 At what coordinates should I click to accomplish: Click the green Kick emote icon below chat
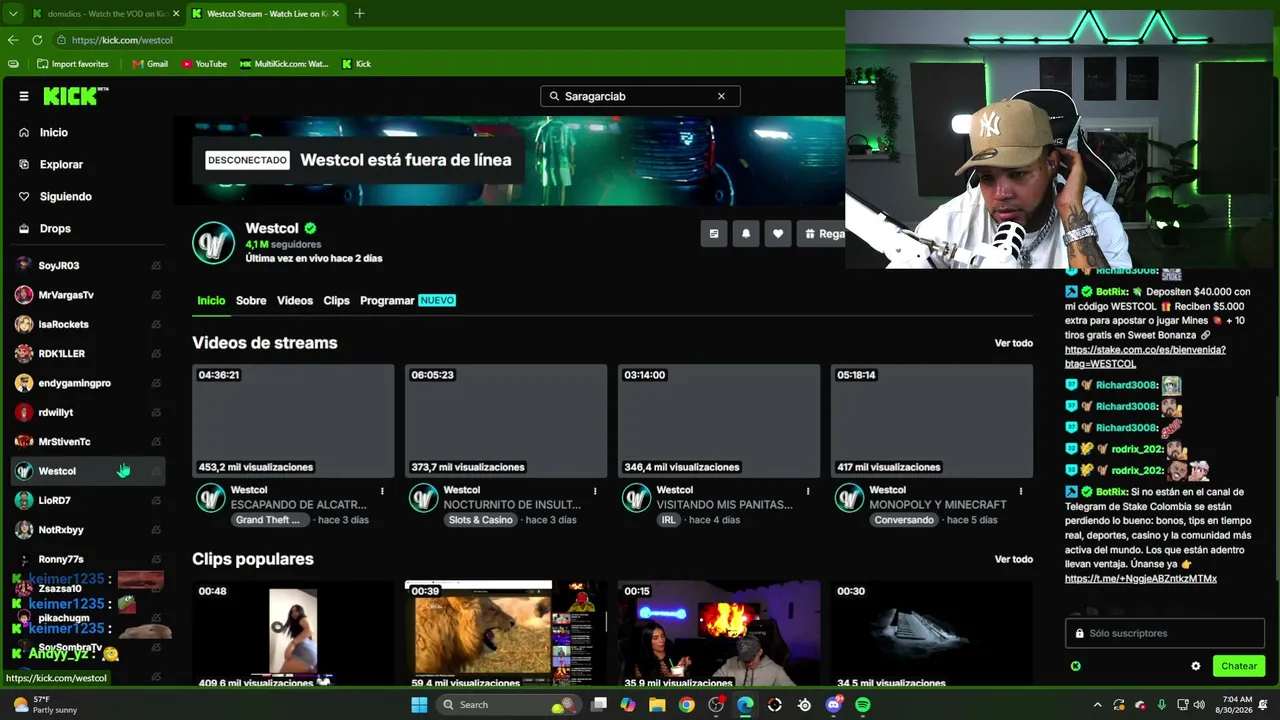click(x=1076, y=666)
